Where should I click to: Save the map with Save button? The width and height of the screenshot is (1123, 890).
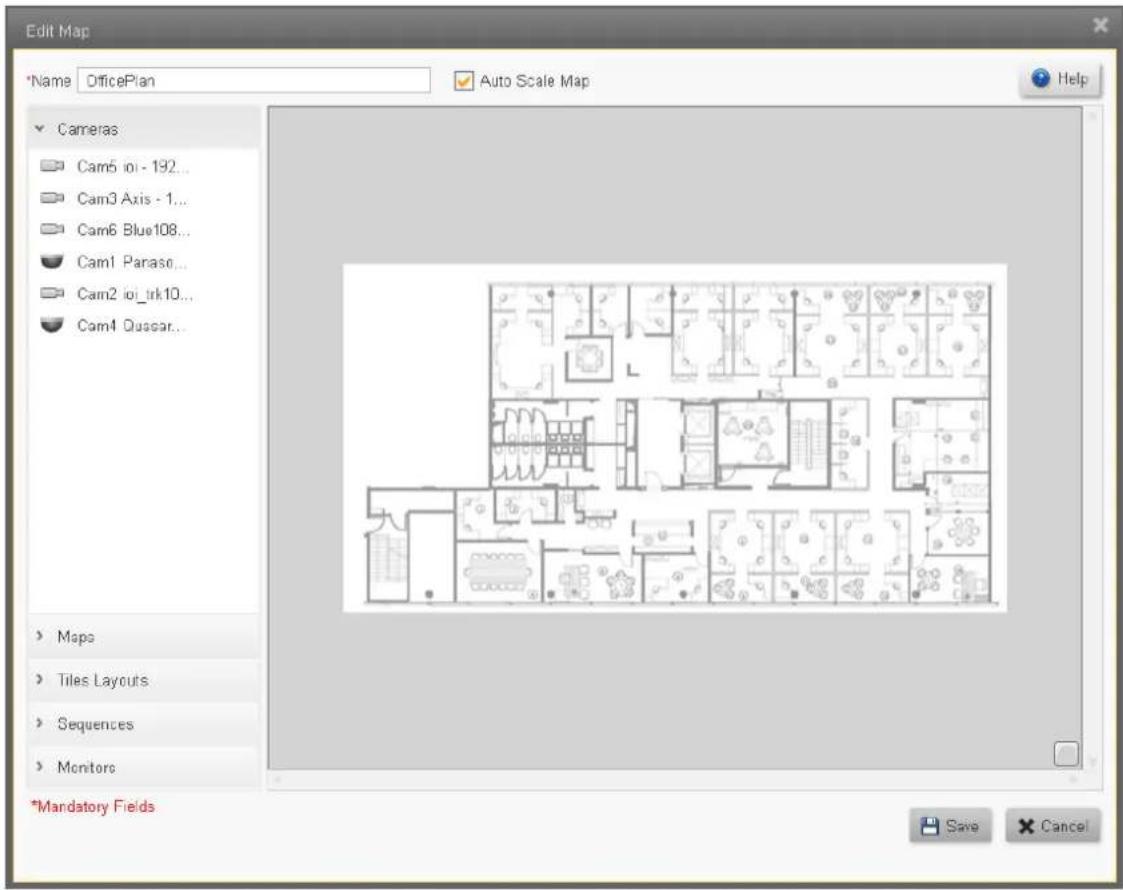point(950,826)
